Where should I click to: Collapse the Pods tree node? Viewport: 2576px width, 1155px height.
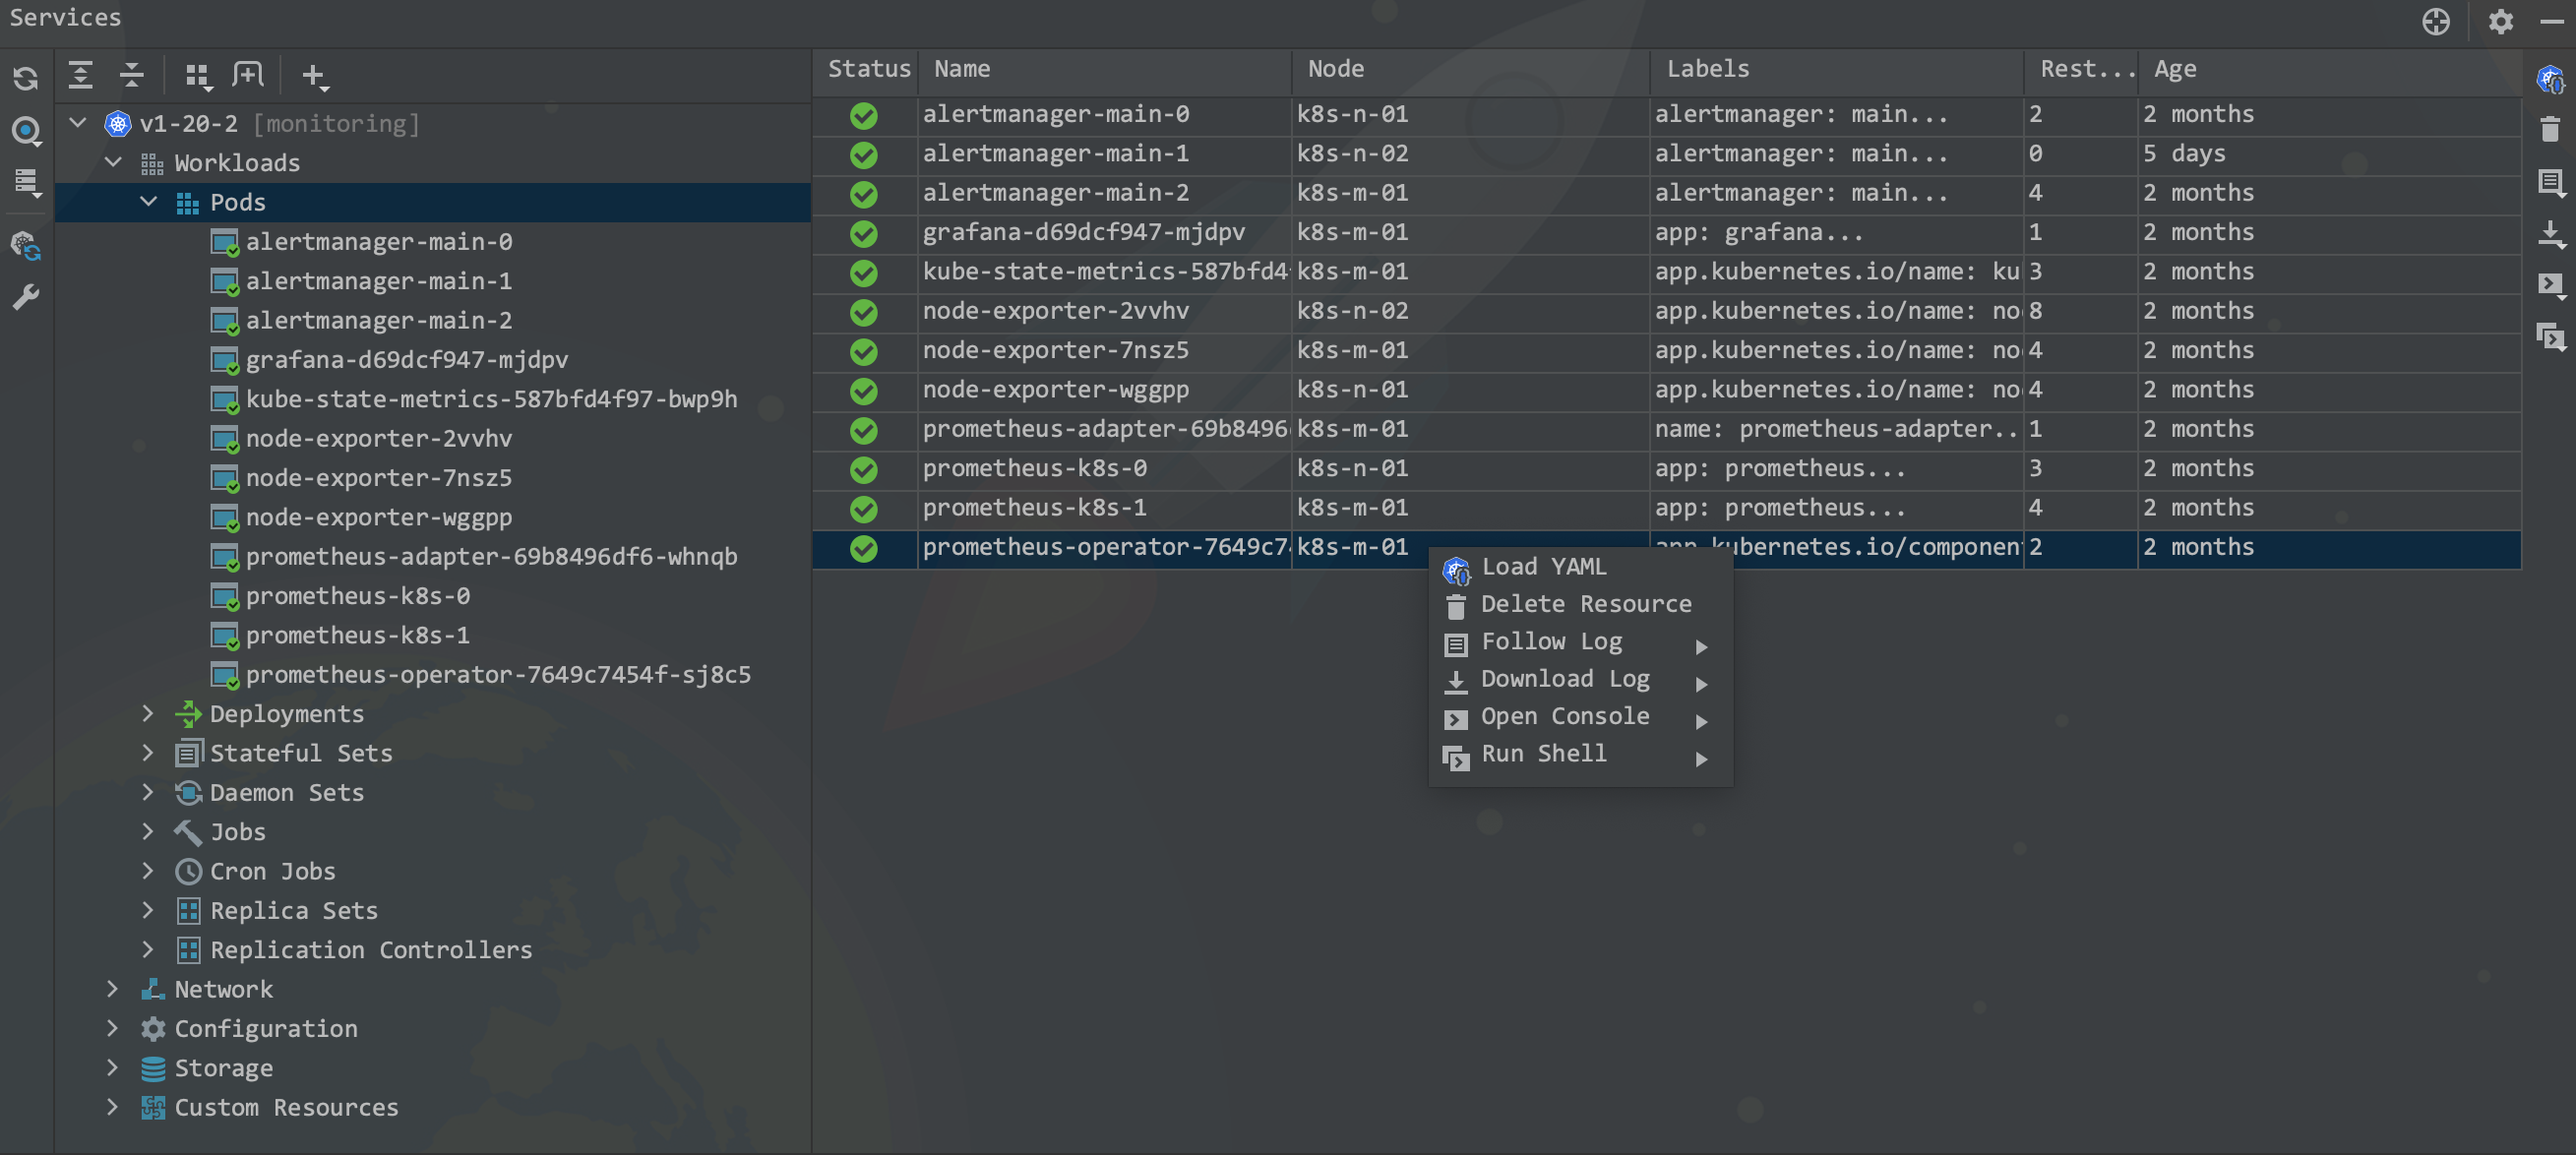click(148, 202)
